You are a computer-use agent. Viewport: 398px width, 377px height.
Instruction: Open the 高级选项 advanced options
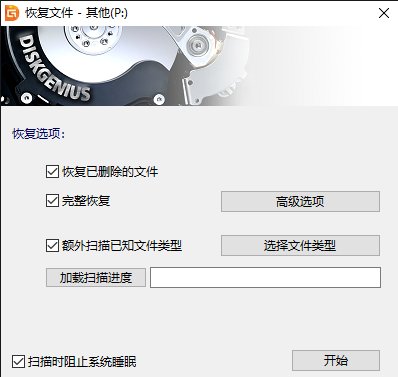point(300,201)
